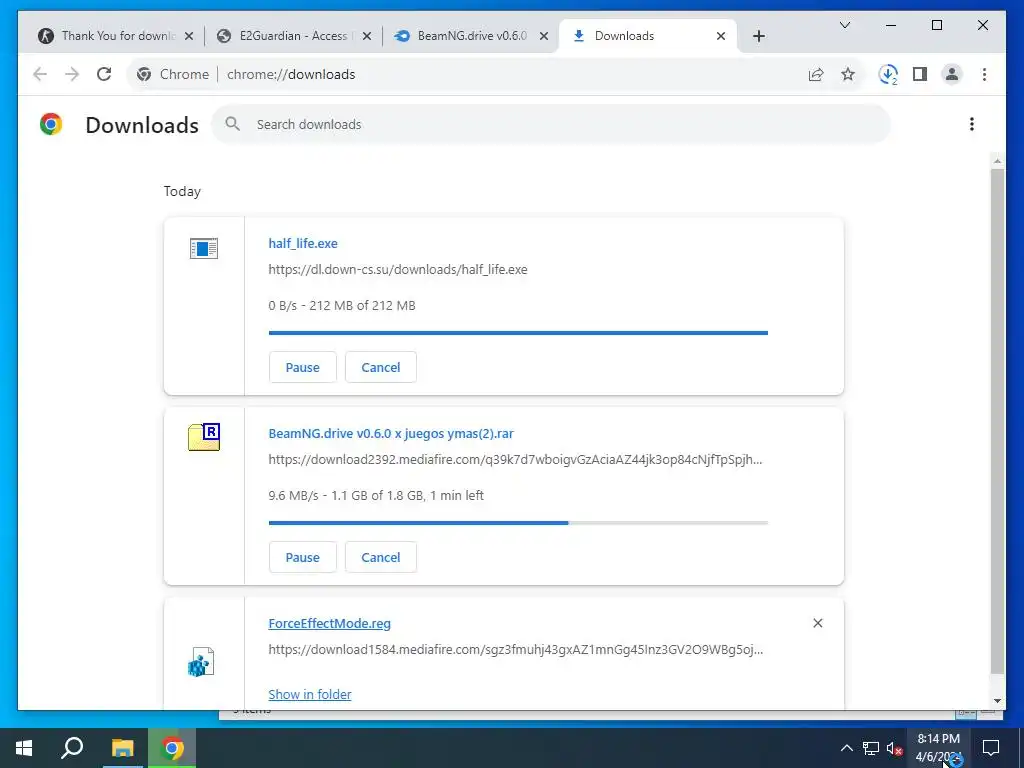Open the Windows Start menu

click(x=24, y=748)
